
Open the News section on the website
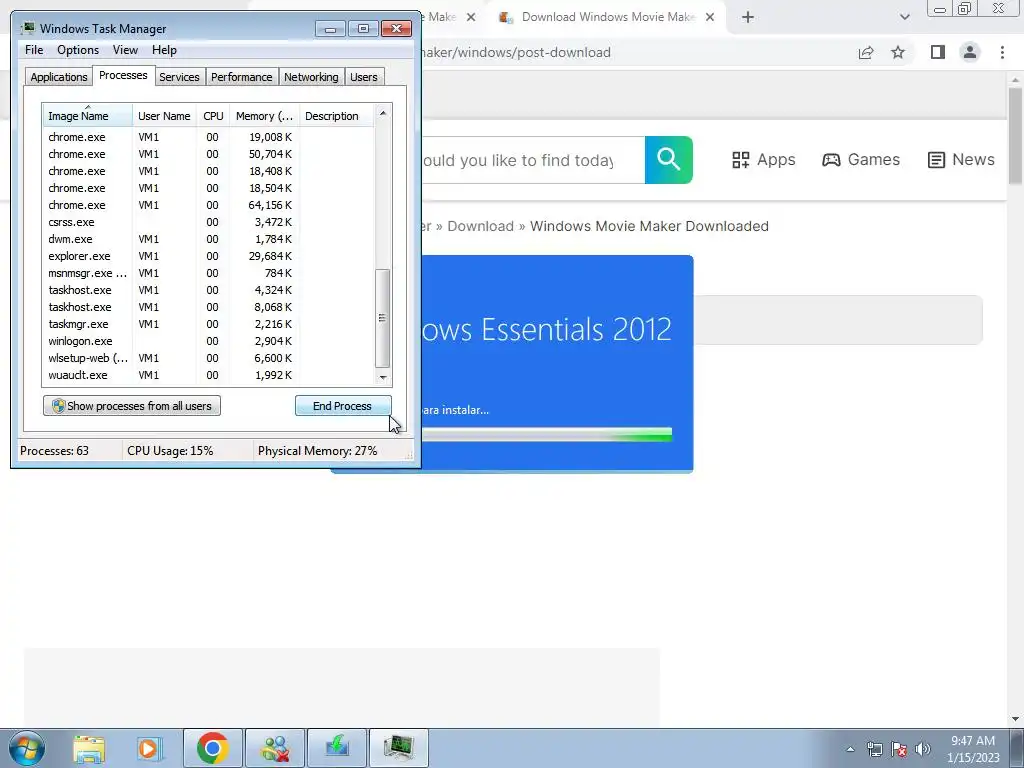point(961,160)
